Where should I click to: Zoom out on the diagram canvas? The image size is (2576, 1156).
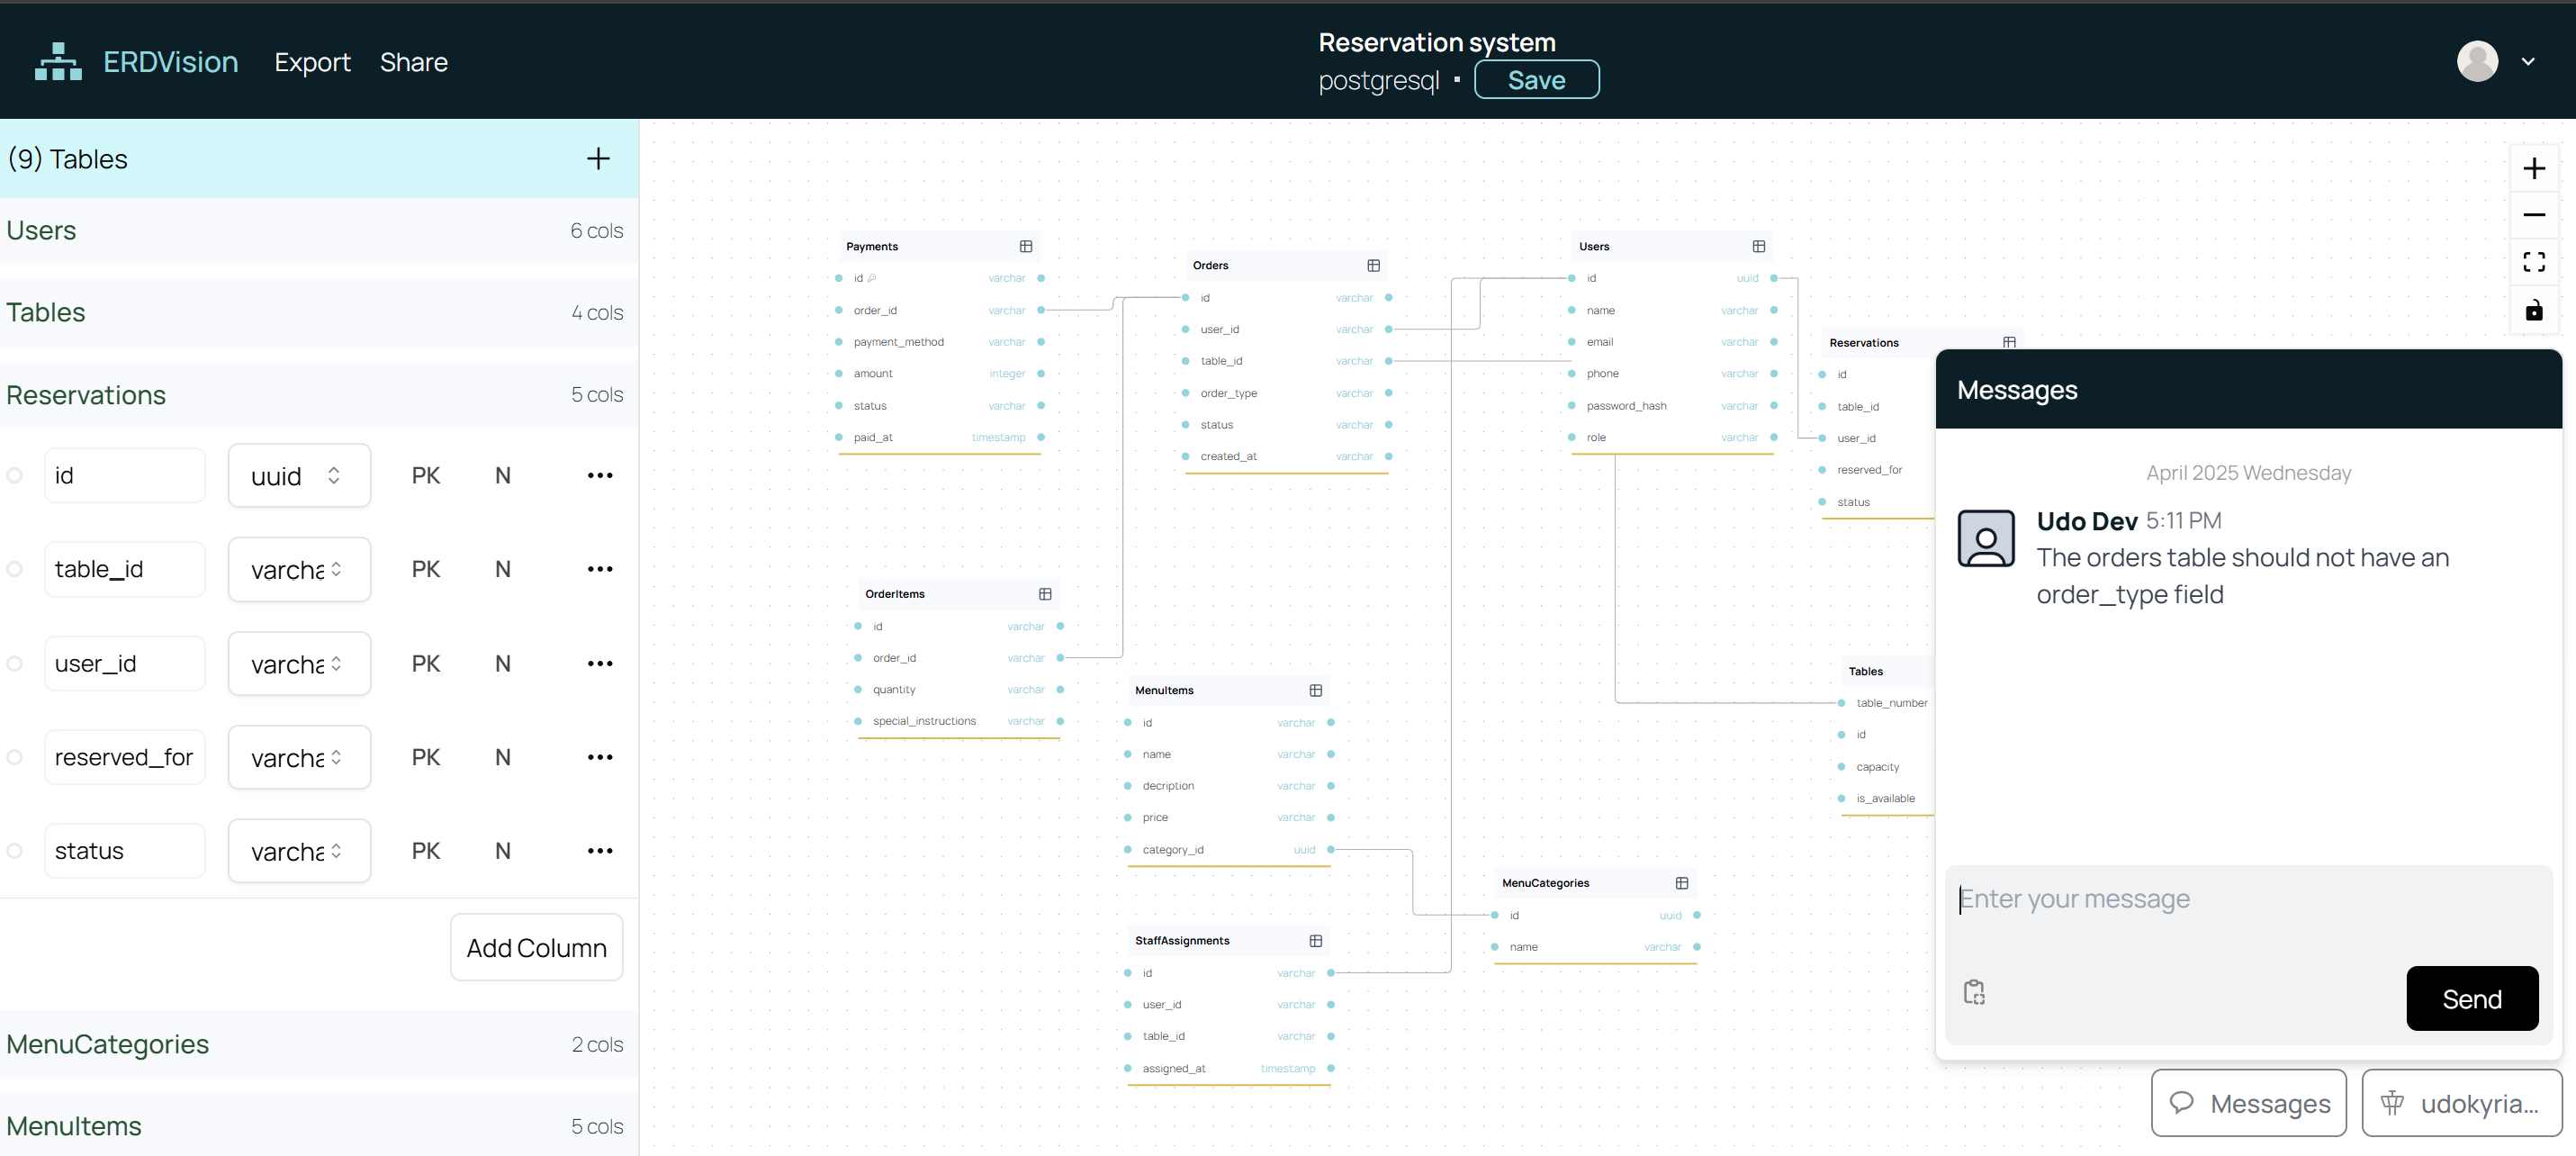tap(2534, 215)
